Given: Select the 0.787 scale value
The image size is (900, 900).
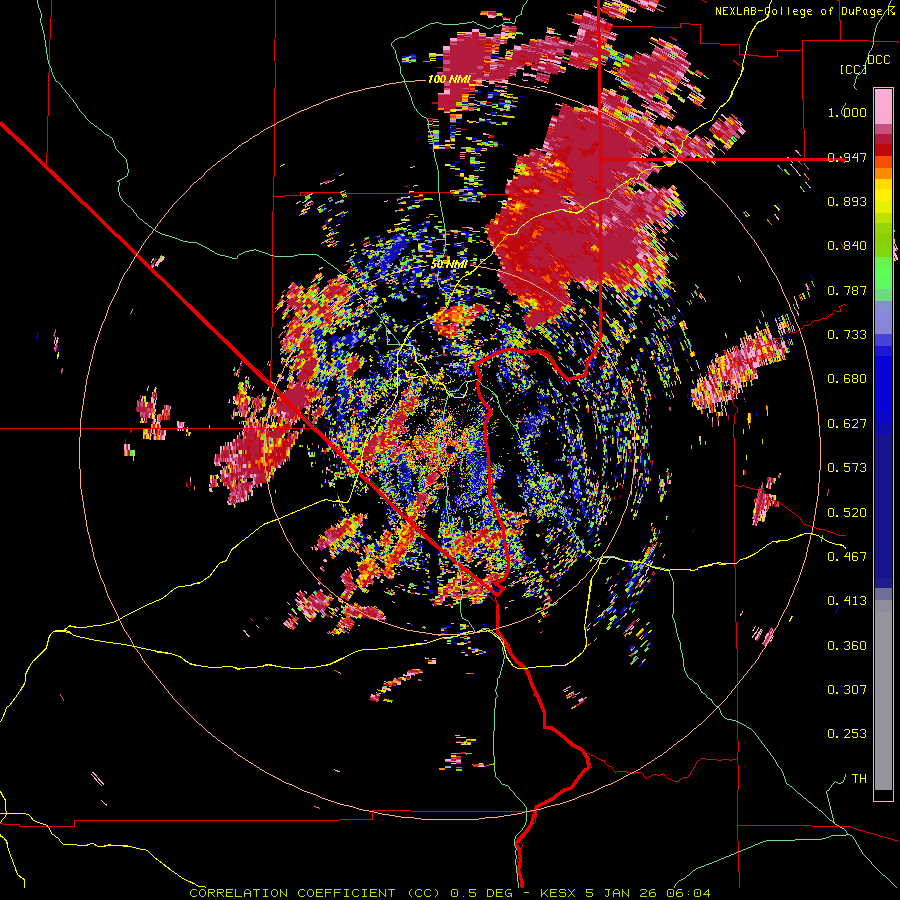Looking at the screenshot, I should click(847, 290).
